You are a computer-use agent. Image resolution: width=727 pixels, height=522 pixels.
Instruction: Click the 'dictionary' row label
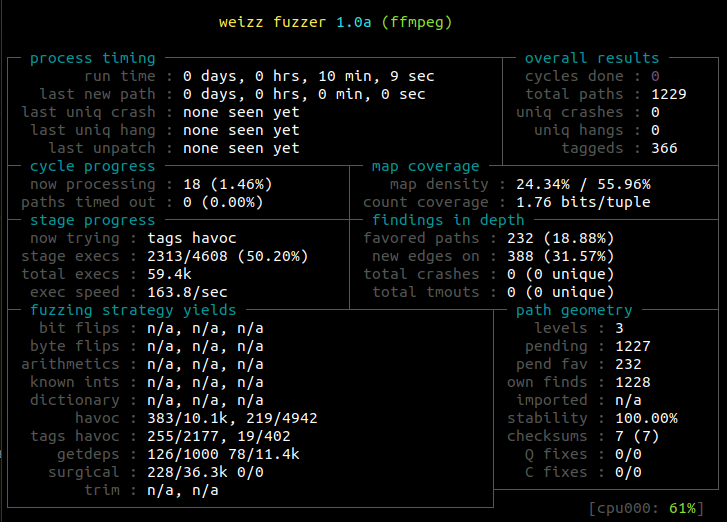(x=75, y=401)
